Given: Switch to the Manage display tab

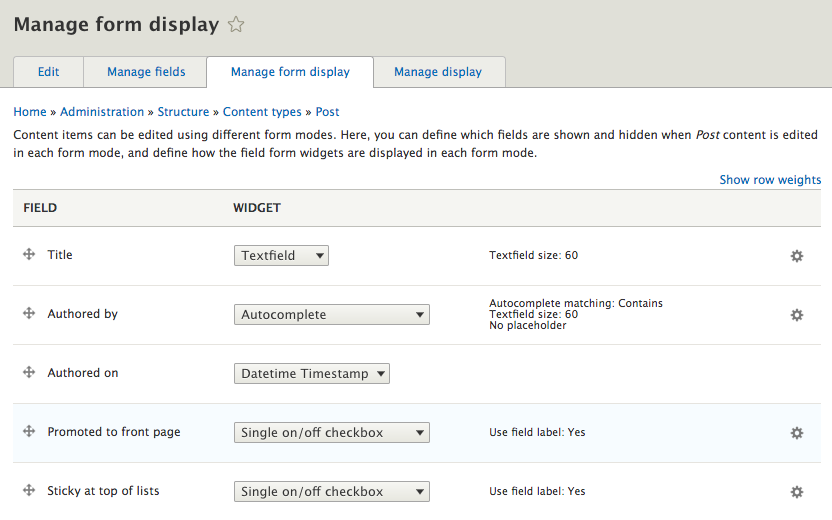Looking at the screenshot, I should [x=438, y=72].
